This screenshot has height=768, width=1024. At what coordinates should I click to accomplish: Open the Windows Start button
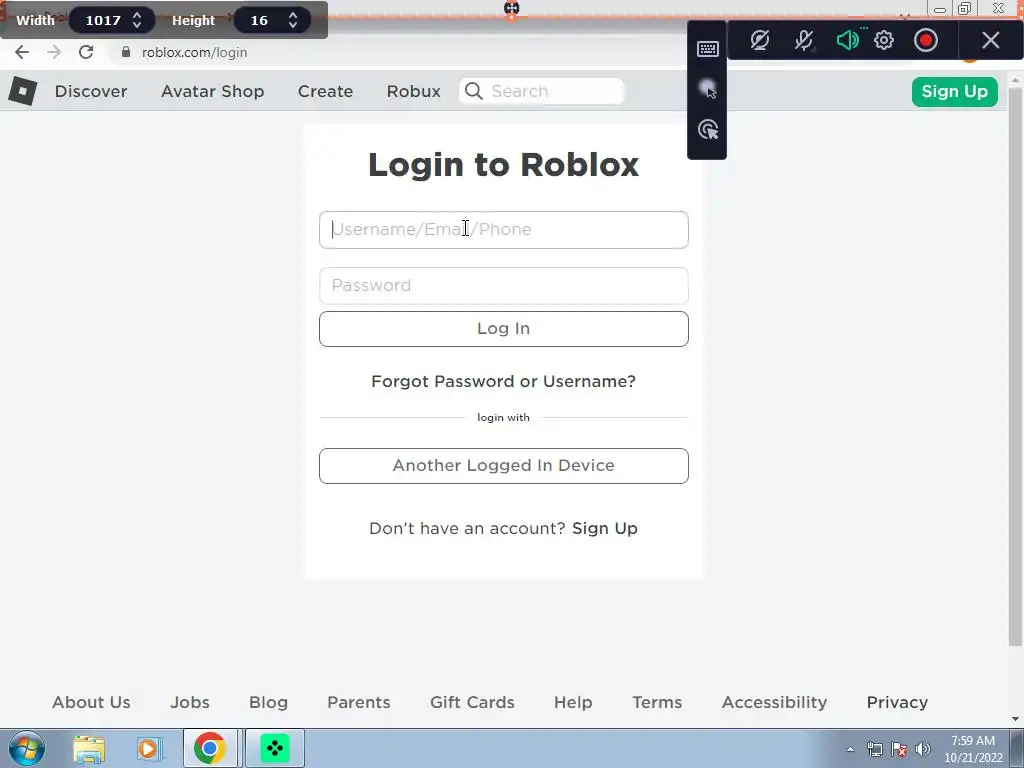27,748
